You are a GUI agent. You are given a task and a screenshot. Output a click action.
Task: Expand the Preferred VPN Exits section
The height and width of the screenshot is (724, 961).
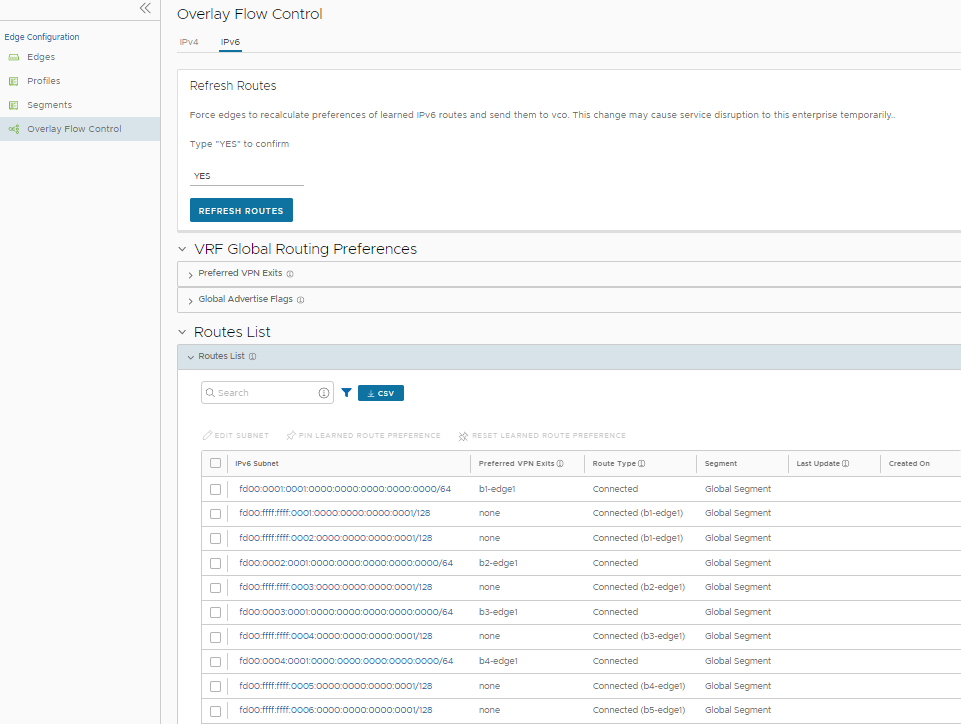pyautogui.click(x=190, y=274)
